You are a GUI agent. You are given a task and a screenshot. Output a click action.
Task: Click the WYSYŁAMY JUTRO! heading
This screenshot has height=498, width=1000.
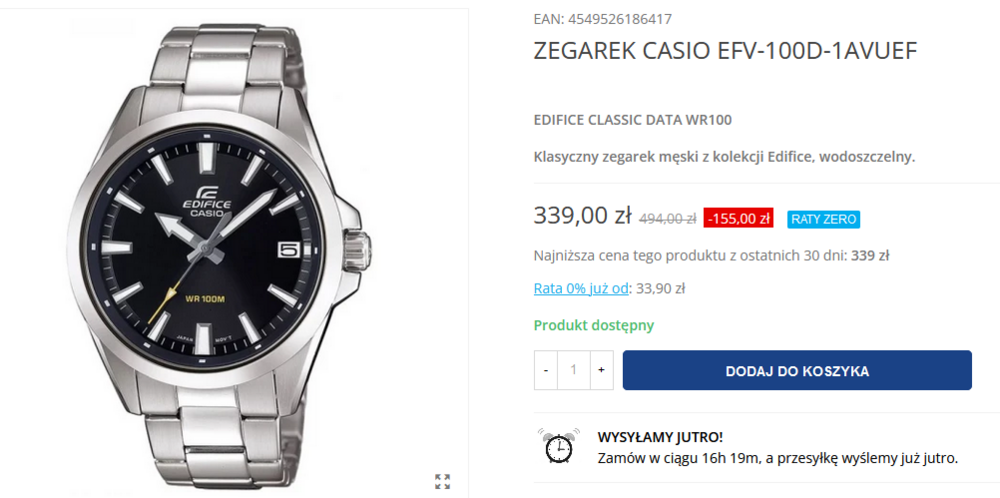[x=659, y=437]
